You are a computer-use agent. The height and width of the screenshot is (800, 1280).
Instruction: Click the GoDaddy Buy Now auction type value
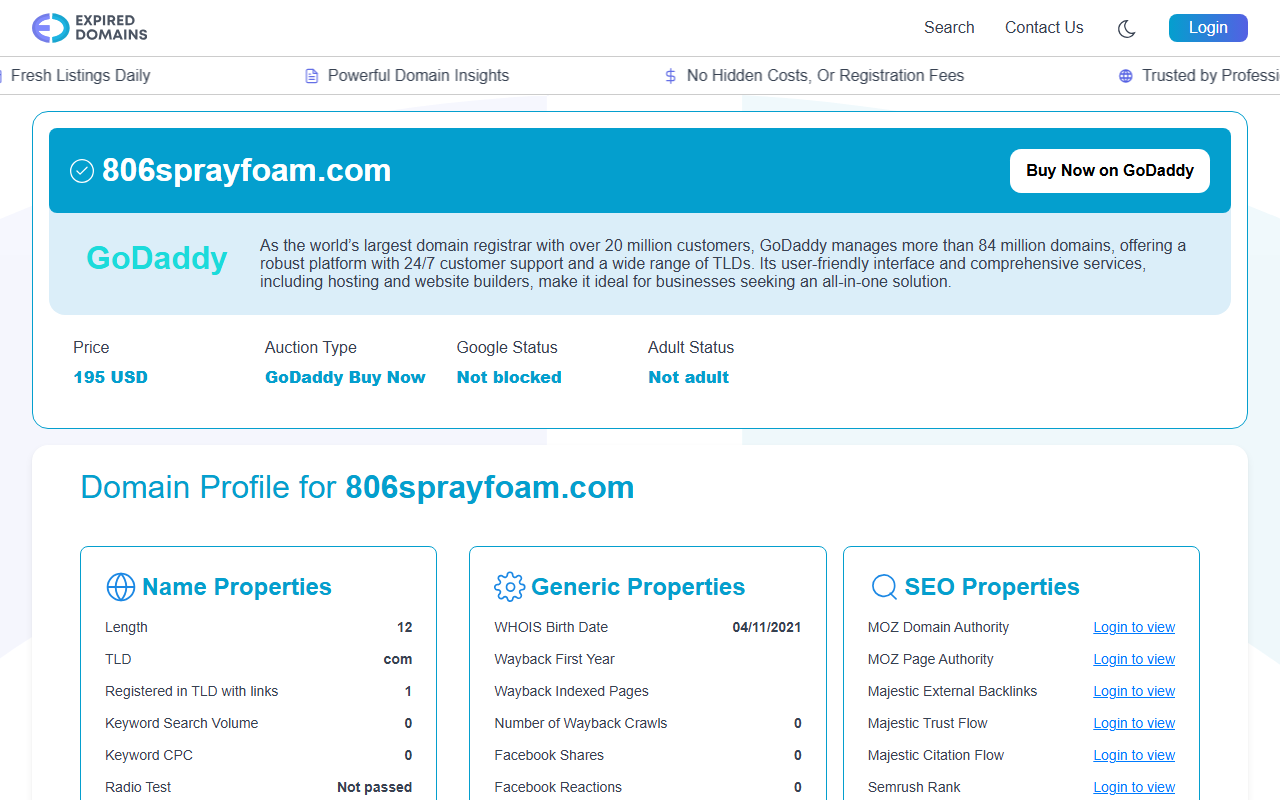345,377
